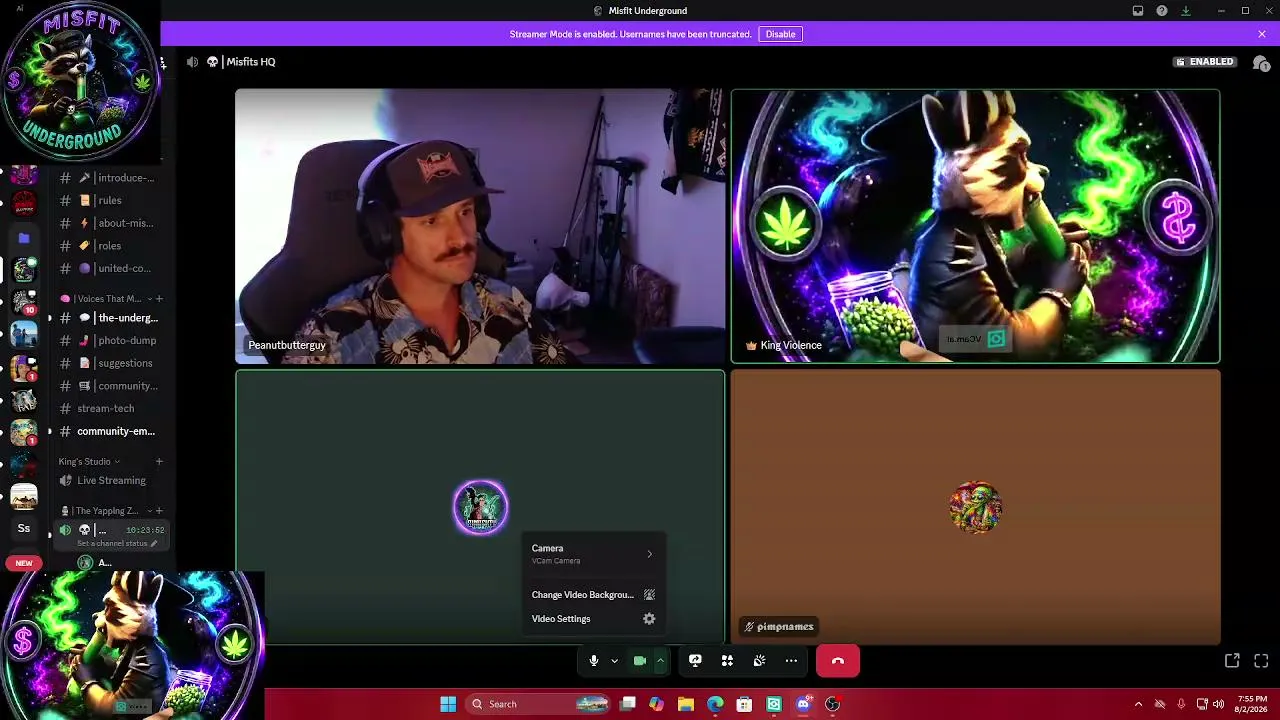Open OBS Studio from the taskbar

tap(832, 704)
